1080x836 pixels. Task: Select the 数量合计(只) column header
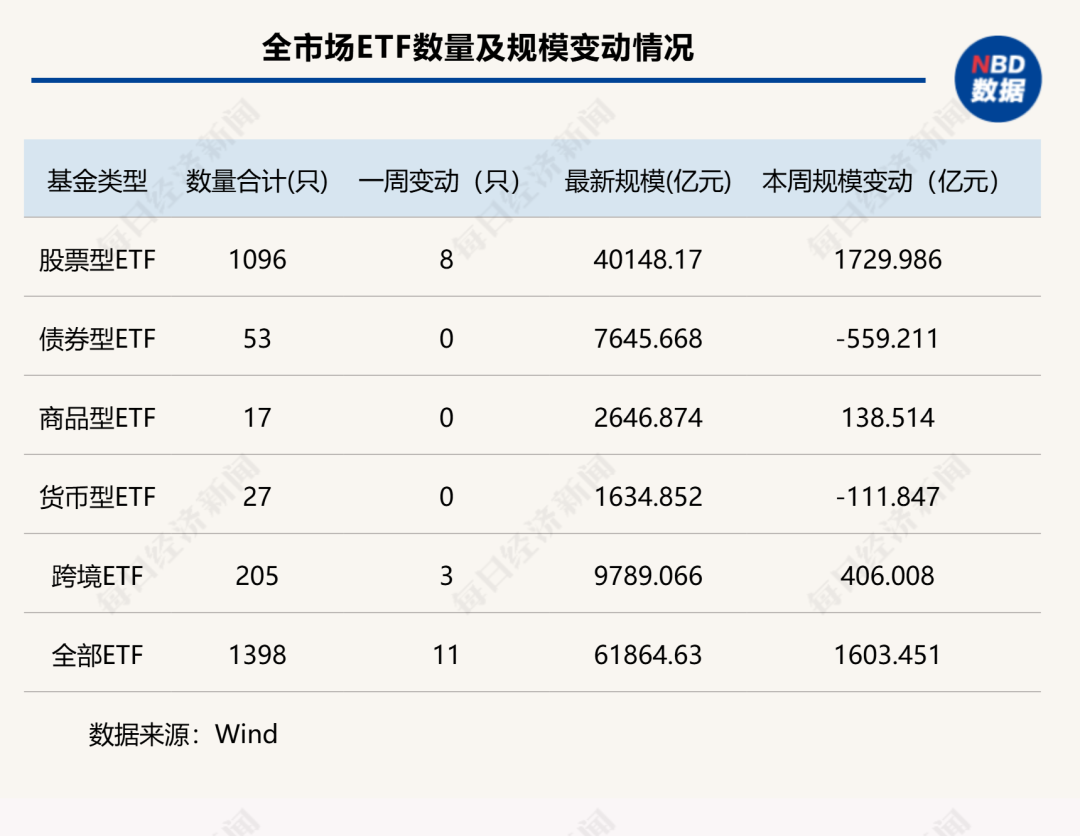(257, 181)
